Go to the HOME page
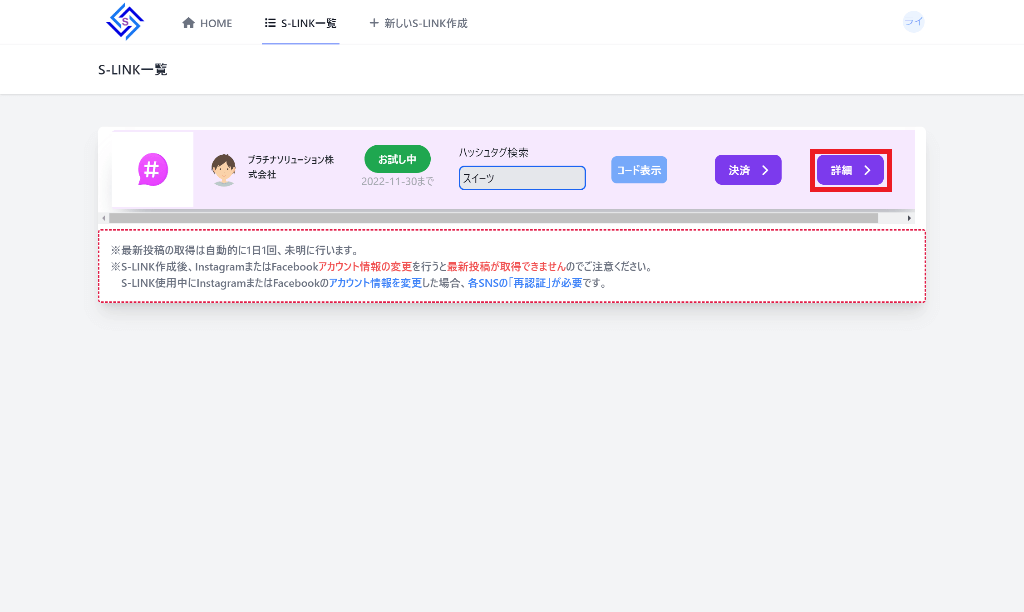The width and height of the screenshot is (1024, 612). tap(207, 23)
